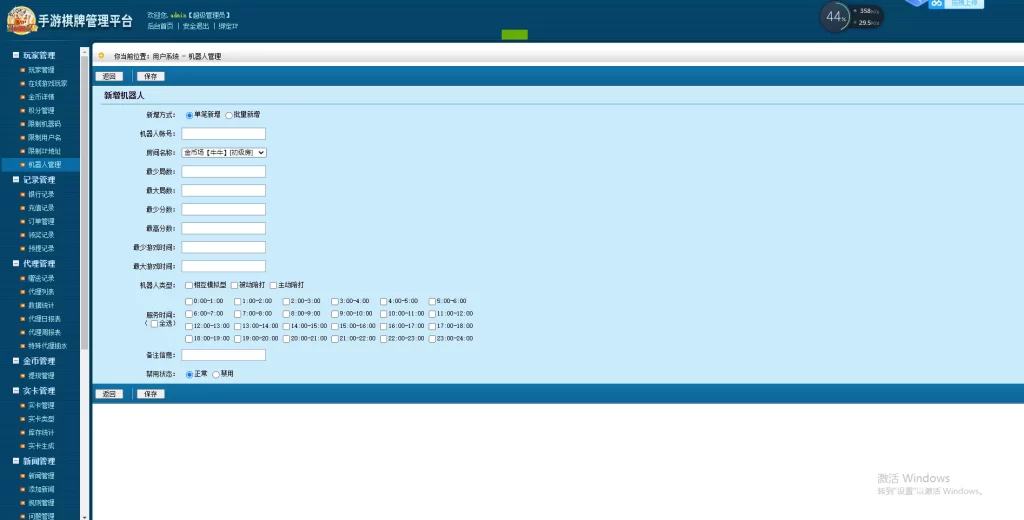
Task: Collapse the 记录管理 section icon
Action: click(15, 180)
